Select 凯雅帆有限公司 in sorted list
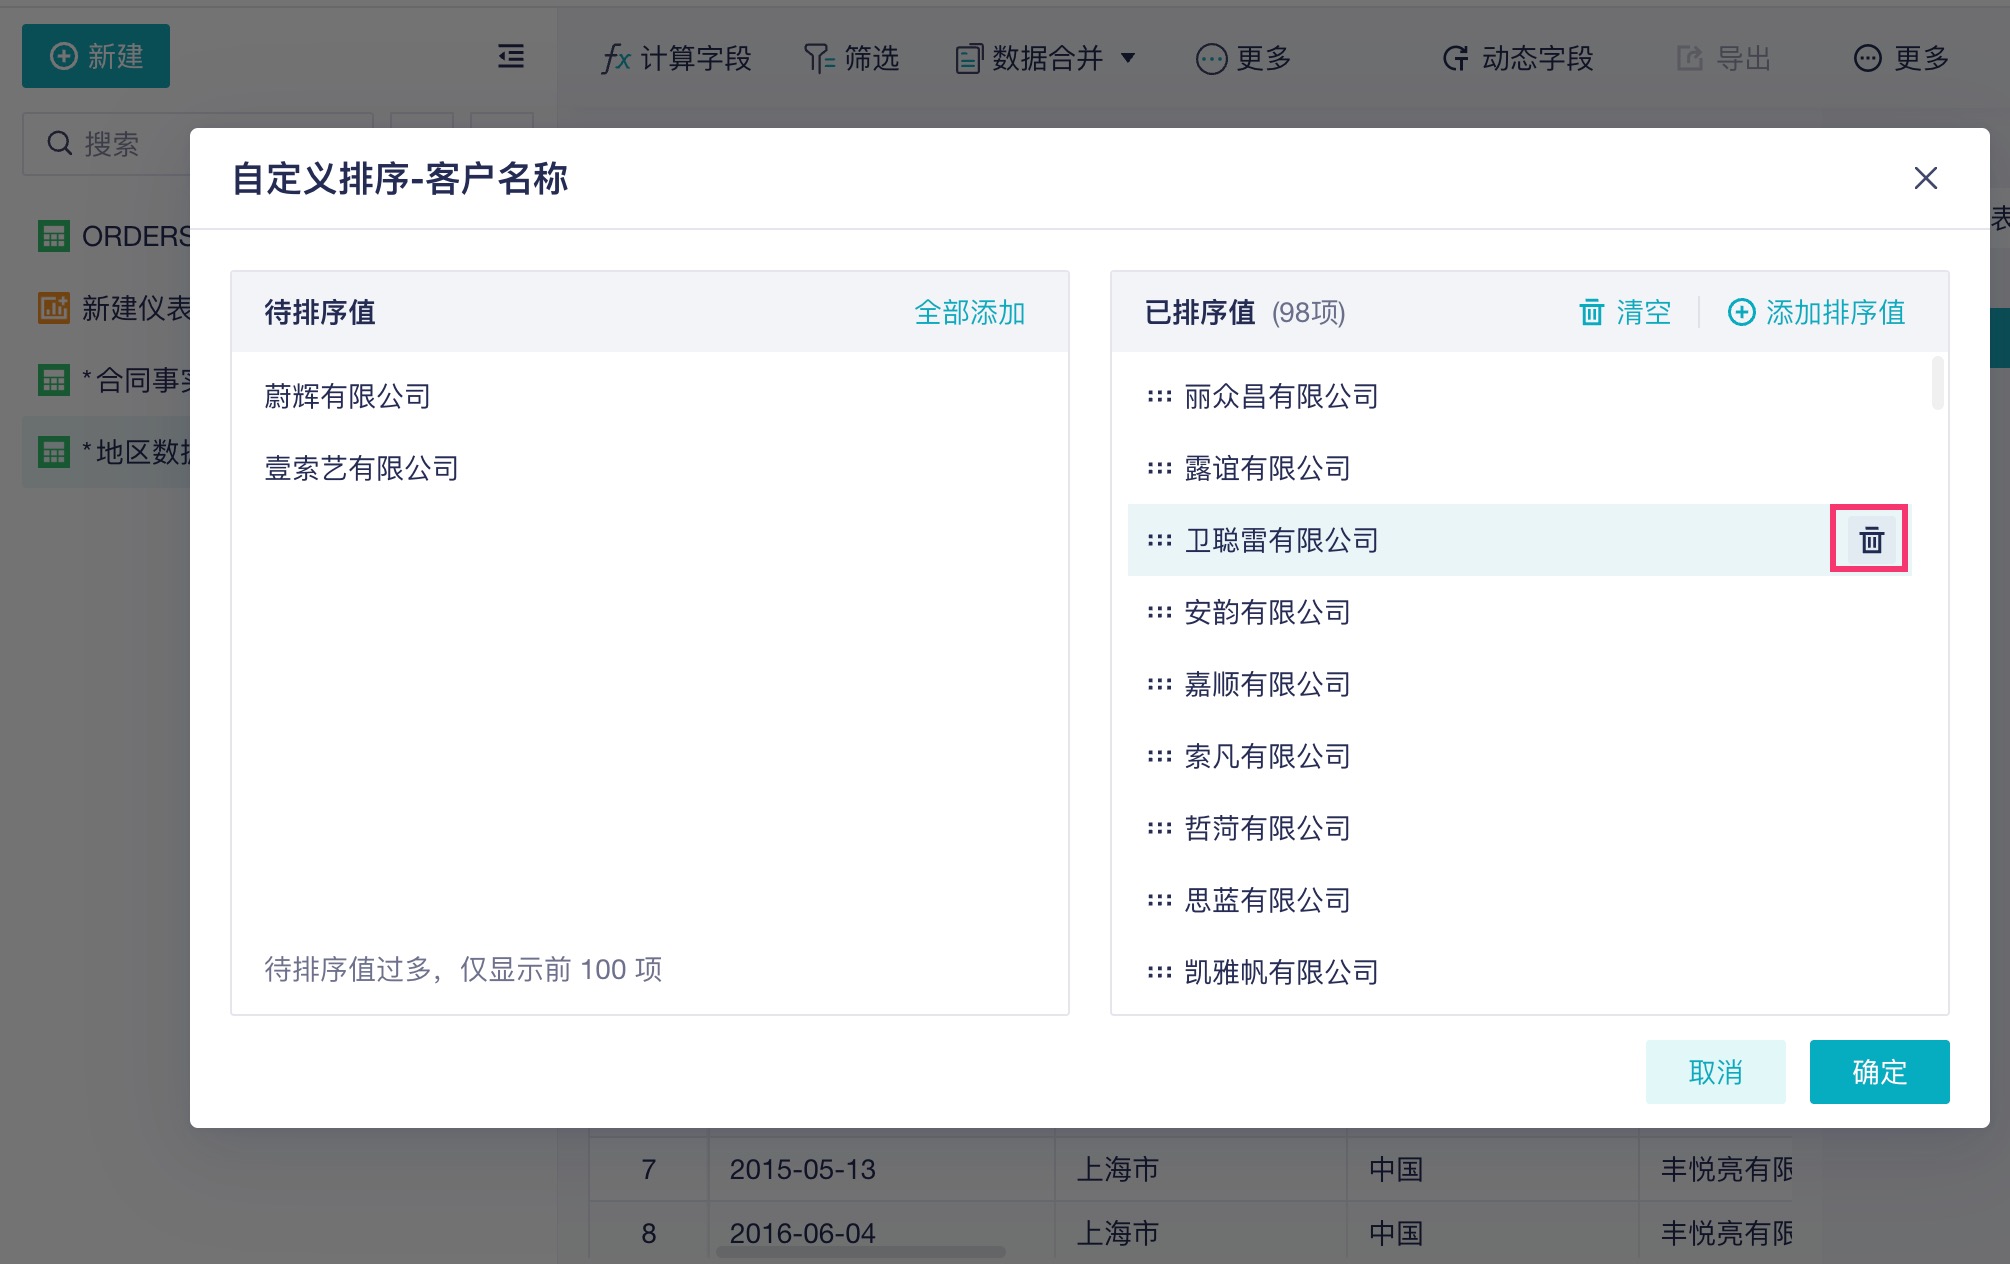The height and width of the screenshot is (1264, 2010). 1281,973
